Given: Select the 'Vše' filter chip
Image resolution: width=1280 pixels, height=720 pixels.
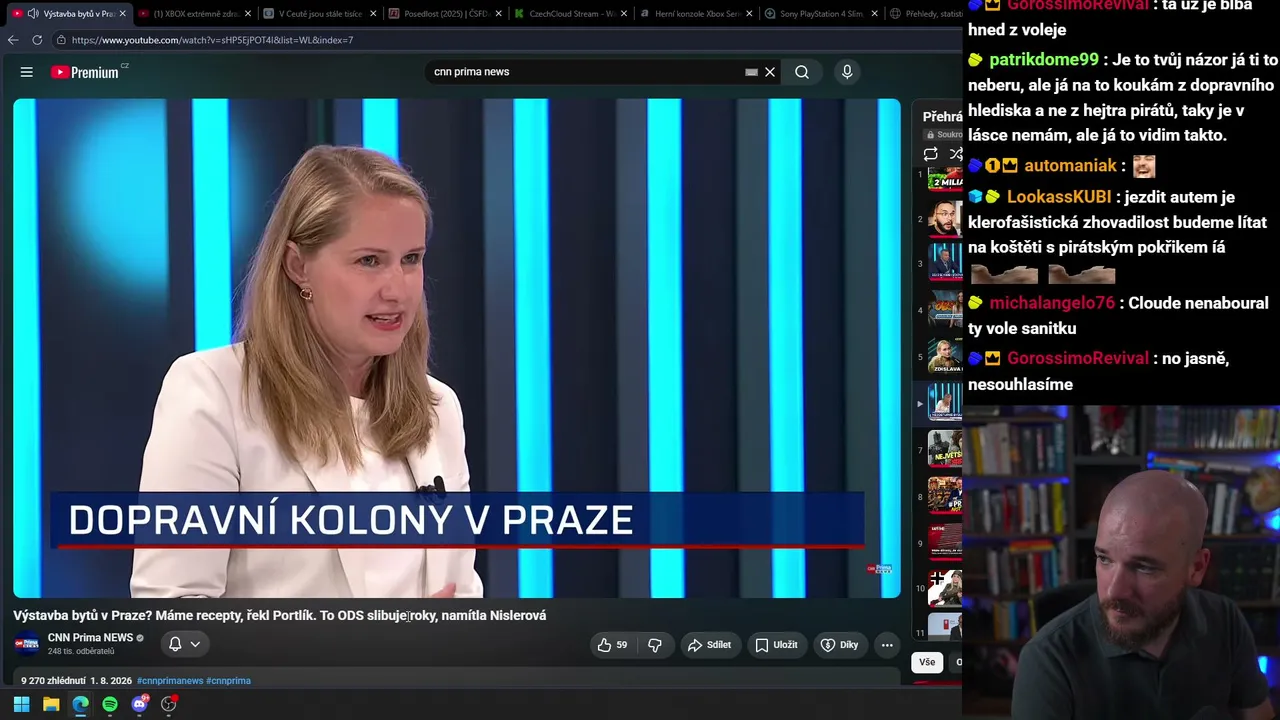Looking at the screenshot, I should (x=927, y=662).
